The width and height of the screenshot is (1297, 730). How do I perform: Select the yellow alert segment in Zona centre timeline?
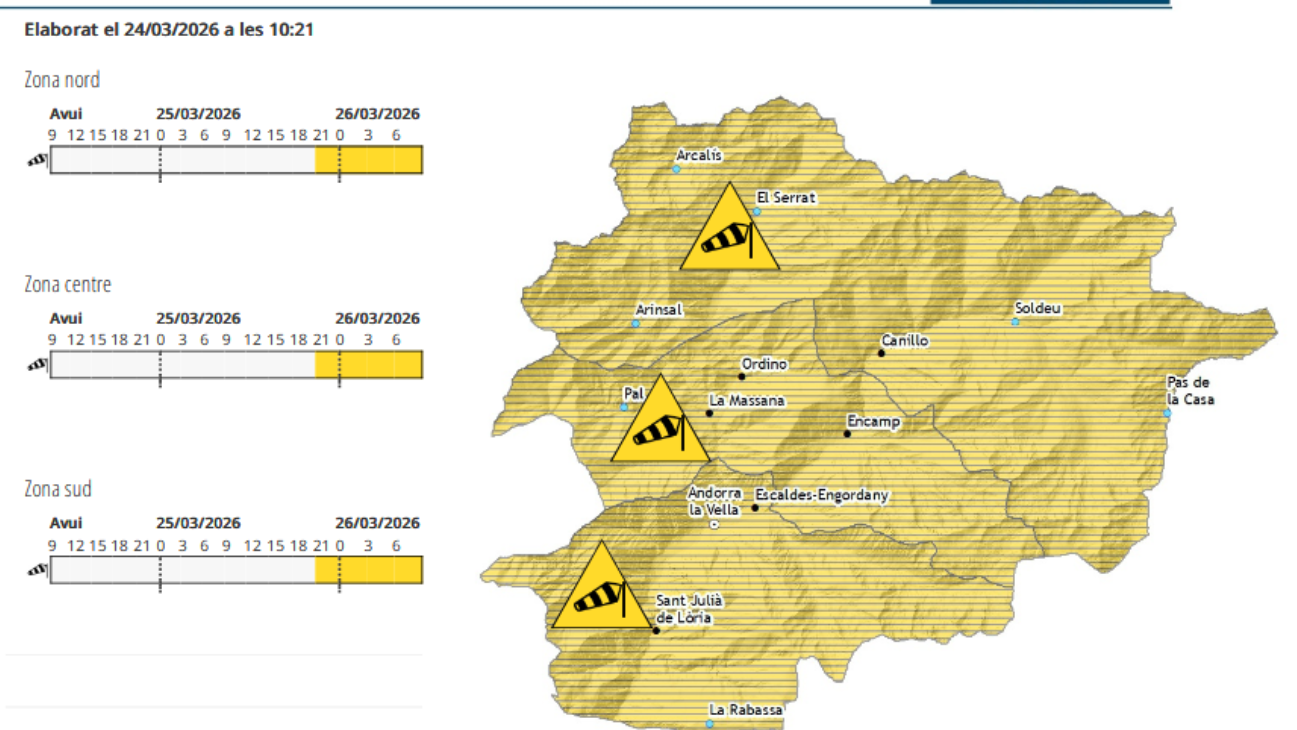click(x=368, y=365)
